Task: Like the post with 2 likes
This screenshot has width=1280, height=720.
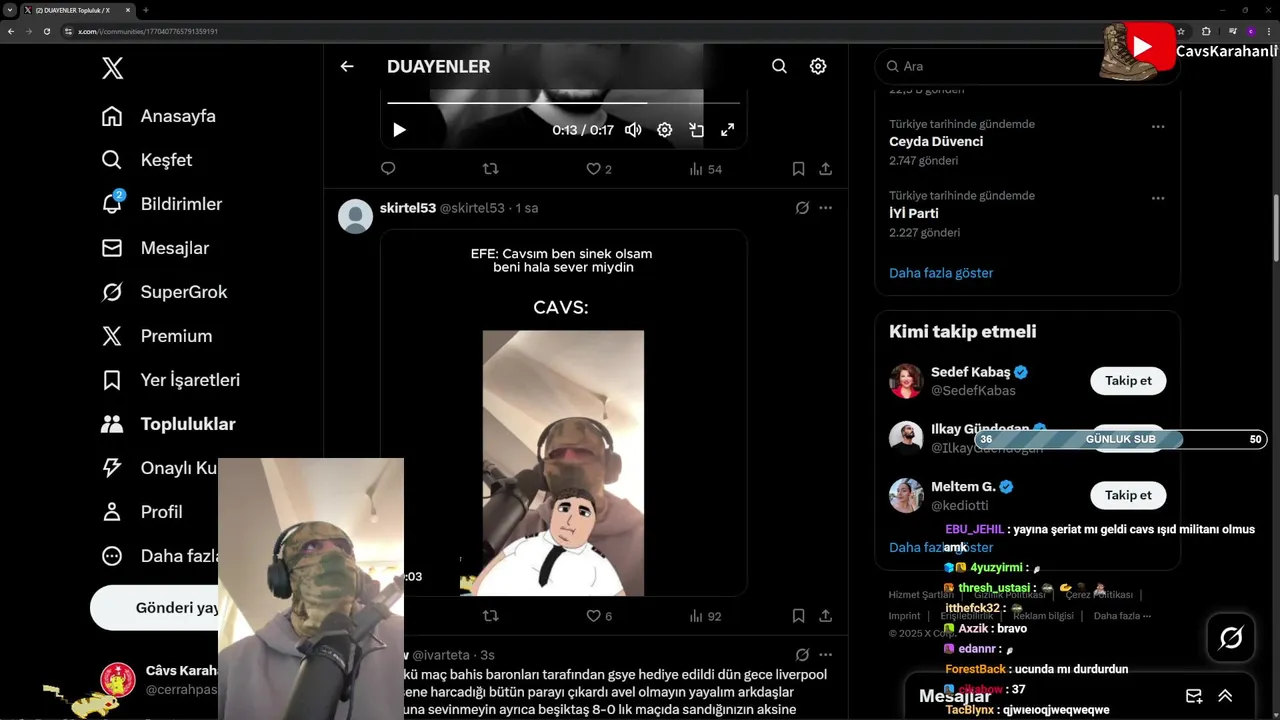Action: [x=599, y=169]
